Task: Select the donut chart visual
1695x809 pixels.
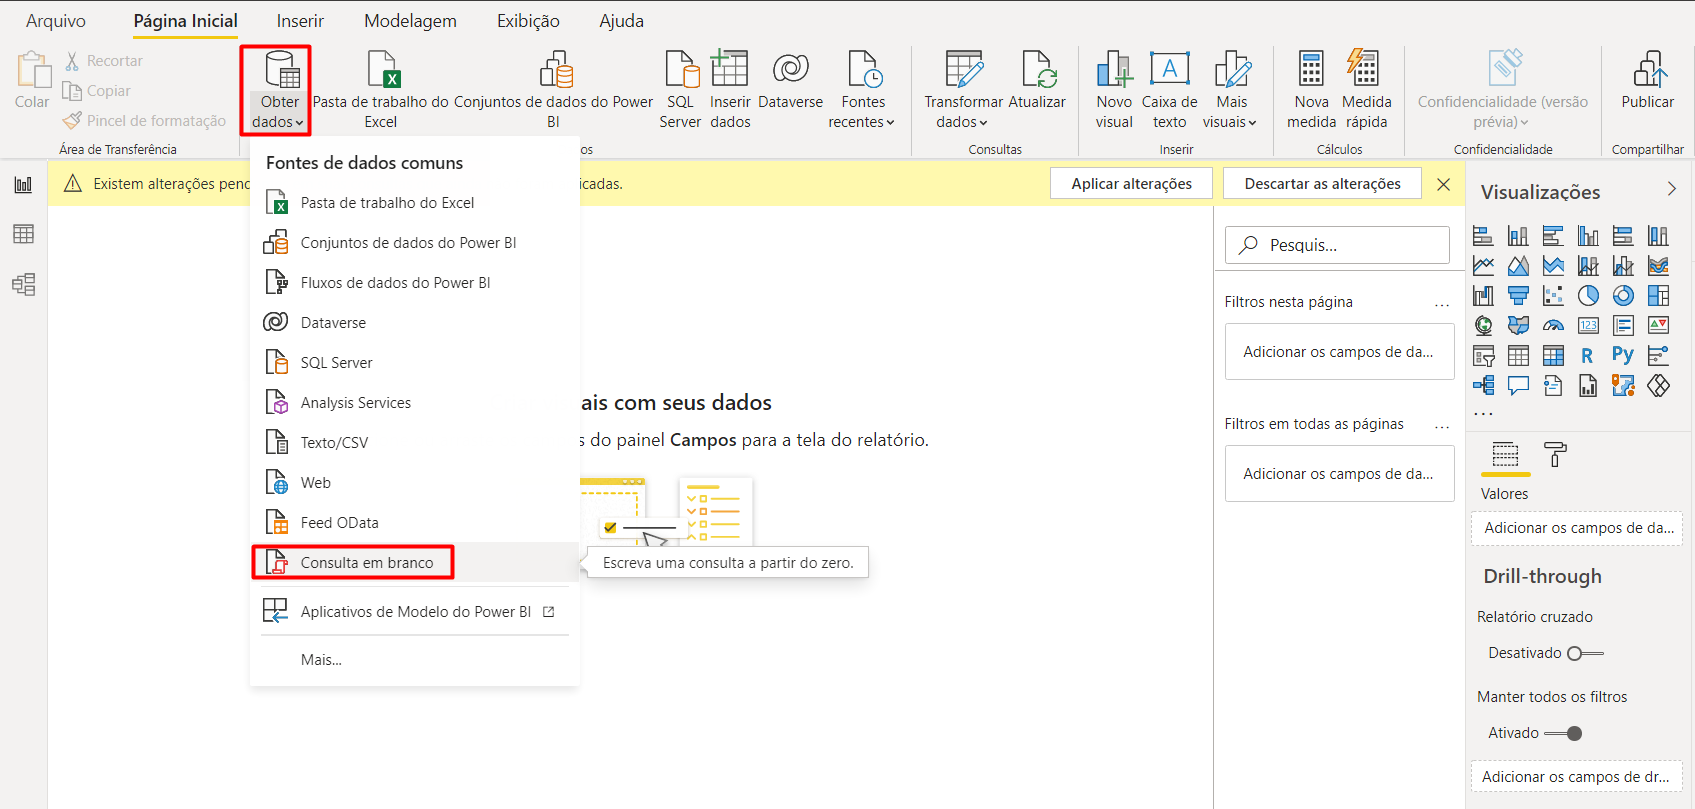Action: pos(1623,296)
